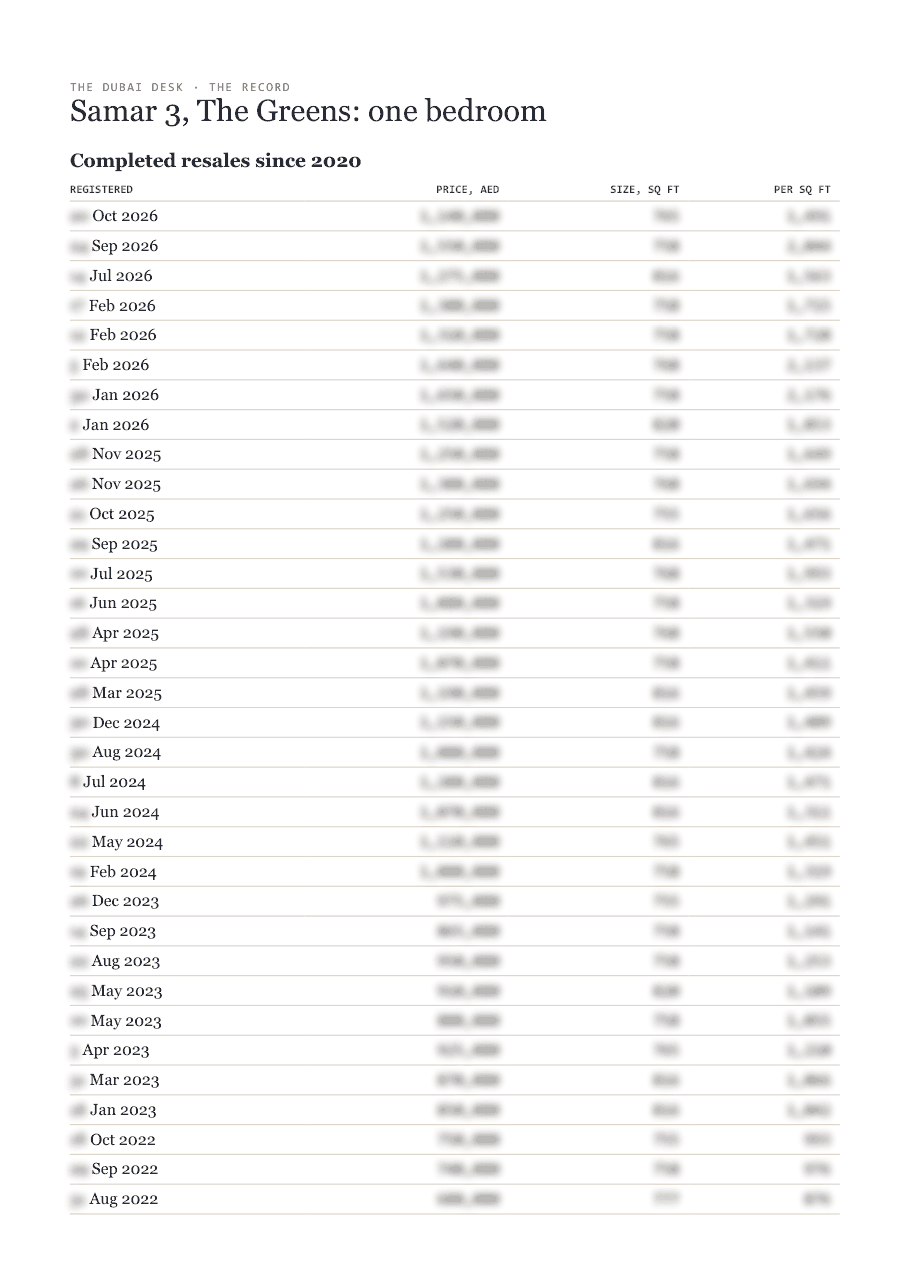Image resolution: width=911 pixels, height=1288 pixels.
Task: Select the Oct 2026 resale row
Action: click(455, 216)
